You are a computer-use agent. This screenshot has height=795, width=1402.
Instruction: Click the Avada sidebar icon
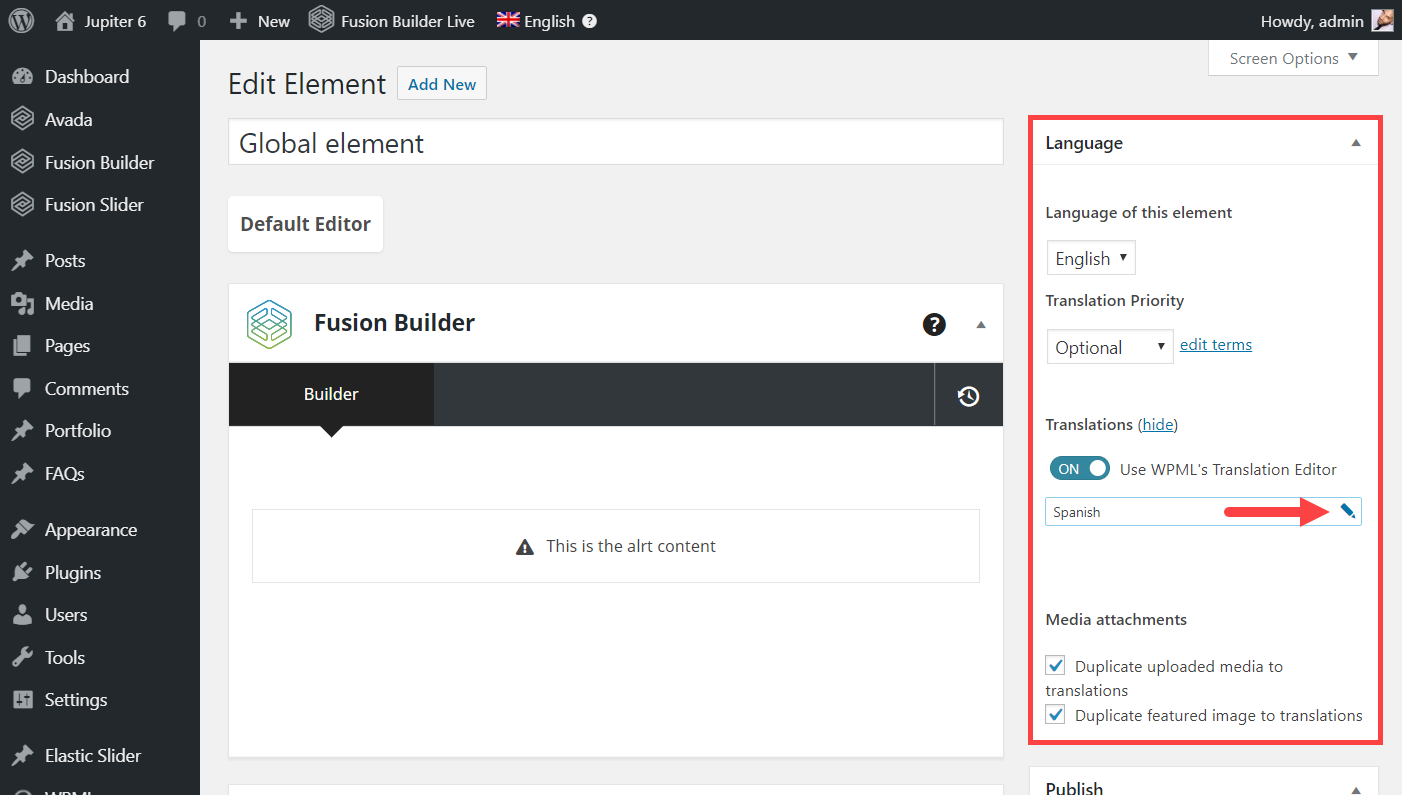22,120
